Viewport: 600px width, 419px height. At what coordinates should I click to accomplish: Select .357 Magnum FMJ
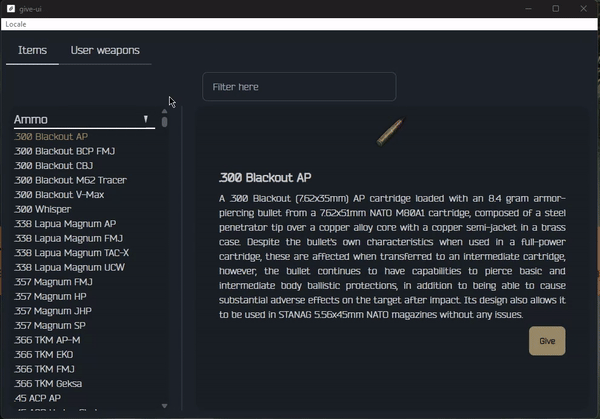coord(53,282)
